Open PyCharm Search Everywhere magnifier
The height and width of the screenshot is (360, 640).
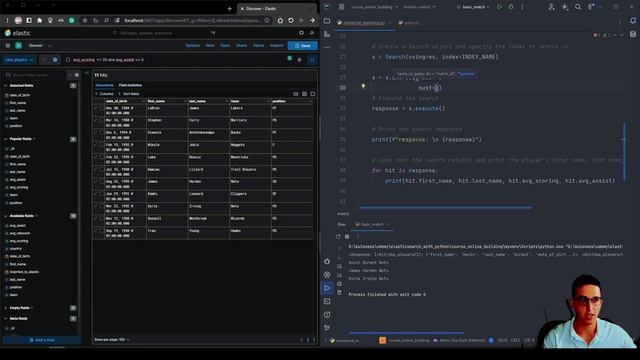[x=578, y=7]
